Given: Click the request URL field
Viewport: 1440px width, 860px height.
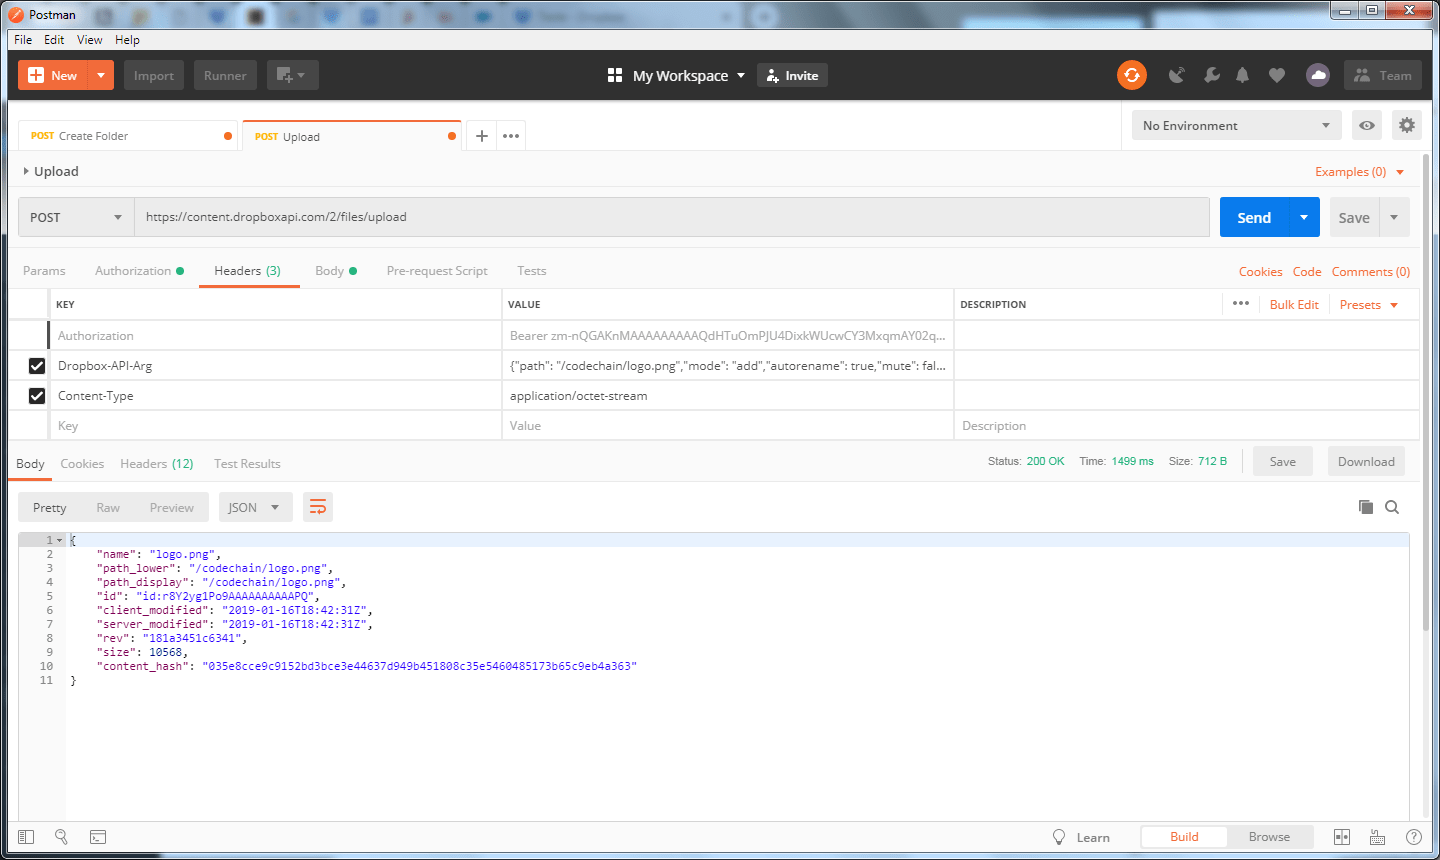Looking at the screenshot, I should (672, 217).
